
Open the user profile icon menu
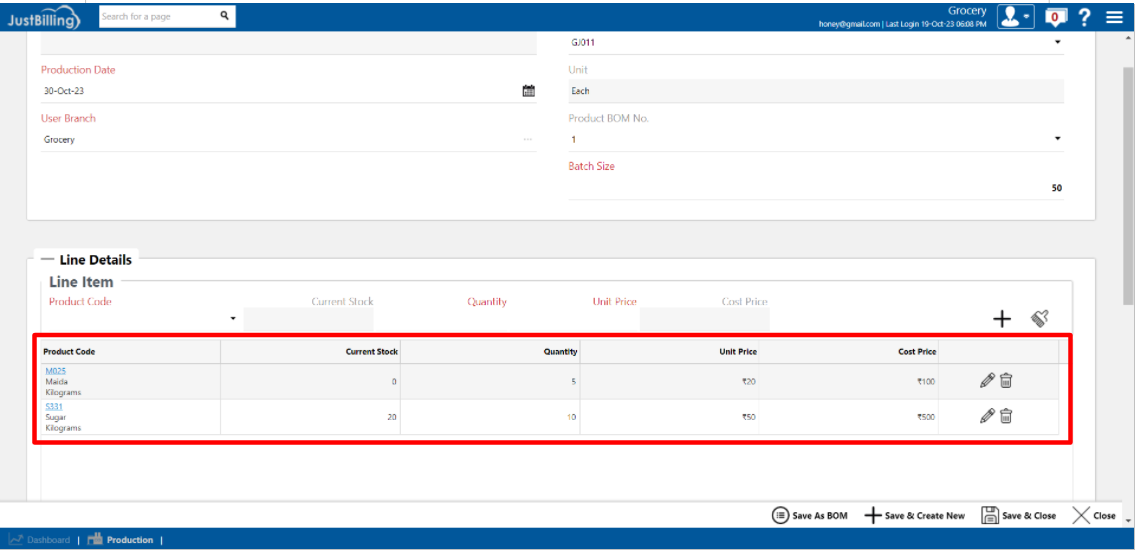tap(1014, 16)
